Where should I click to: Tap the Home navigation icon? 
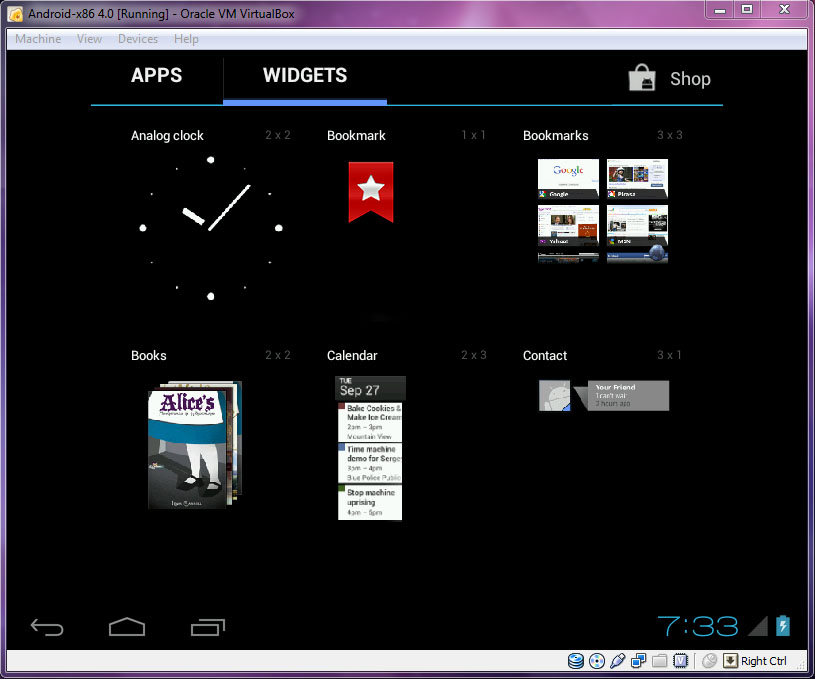coord(127,627)
